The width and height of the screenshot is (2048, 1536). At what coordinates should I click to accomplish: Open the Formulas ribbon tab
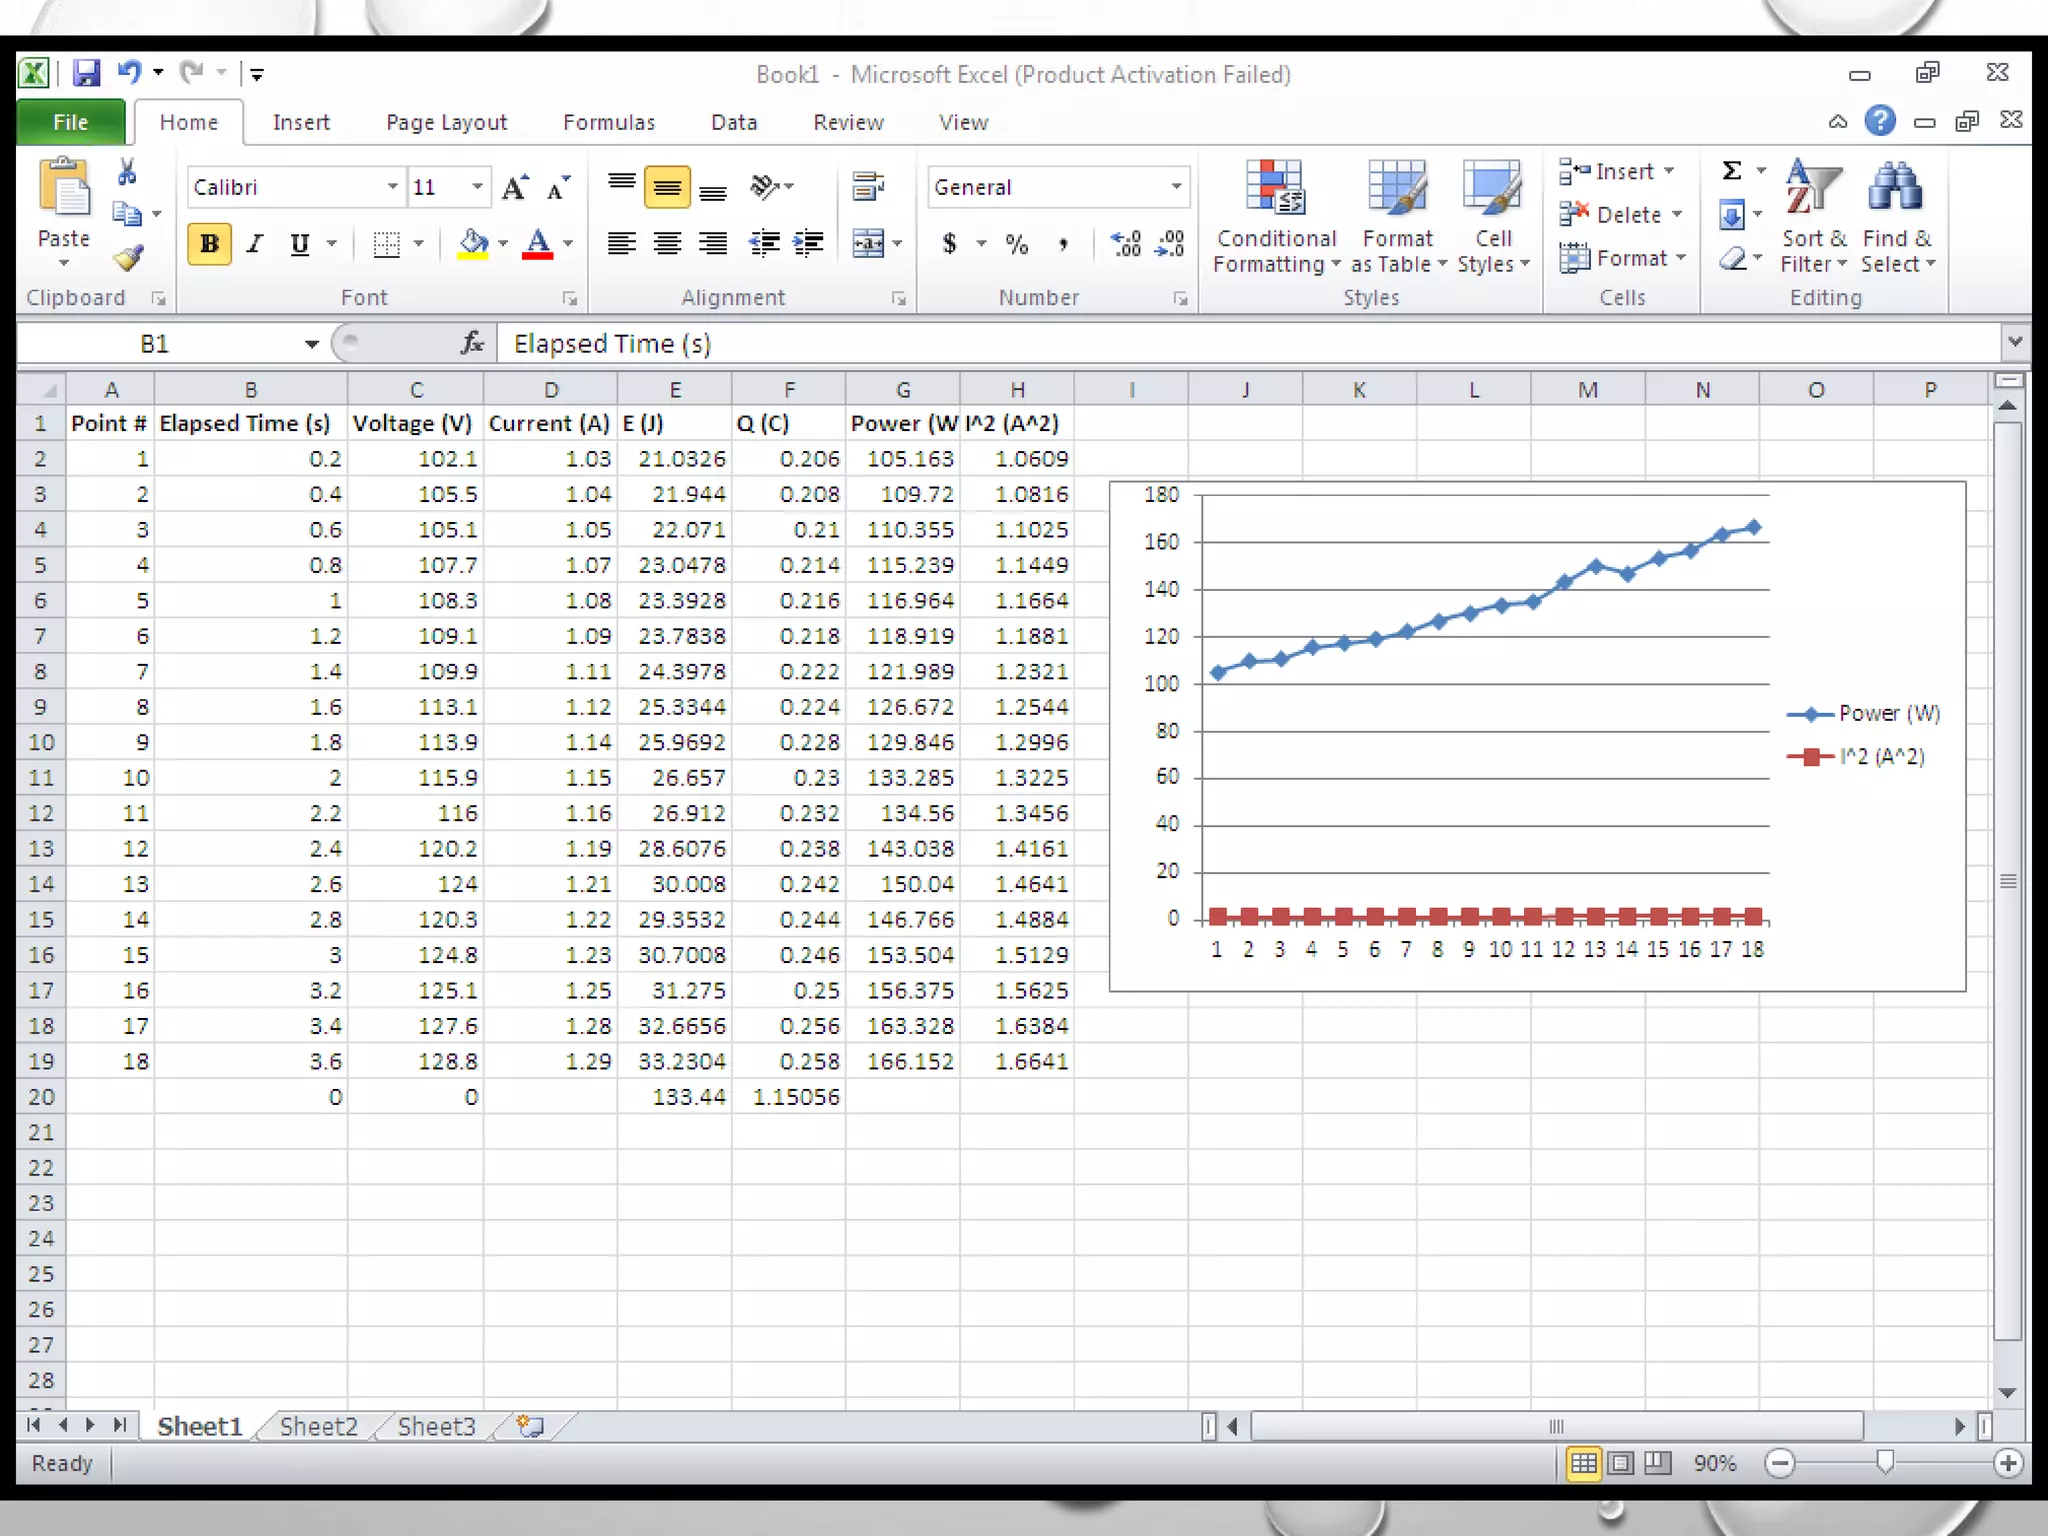[608, 122]
